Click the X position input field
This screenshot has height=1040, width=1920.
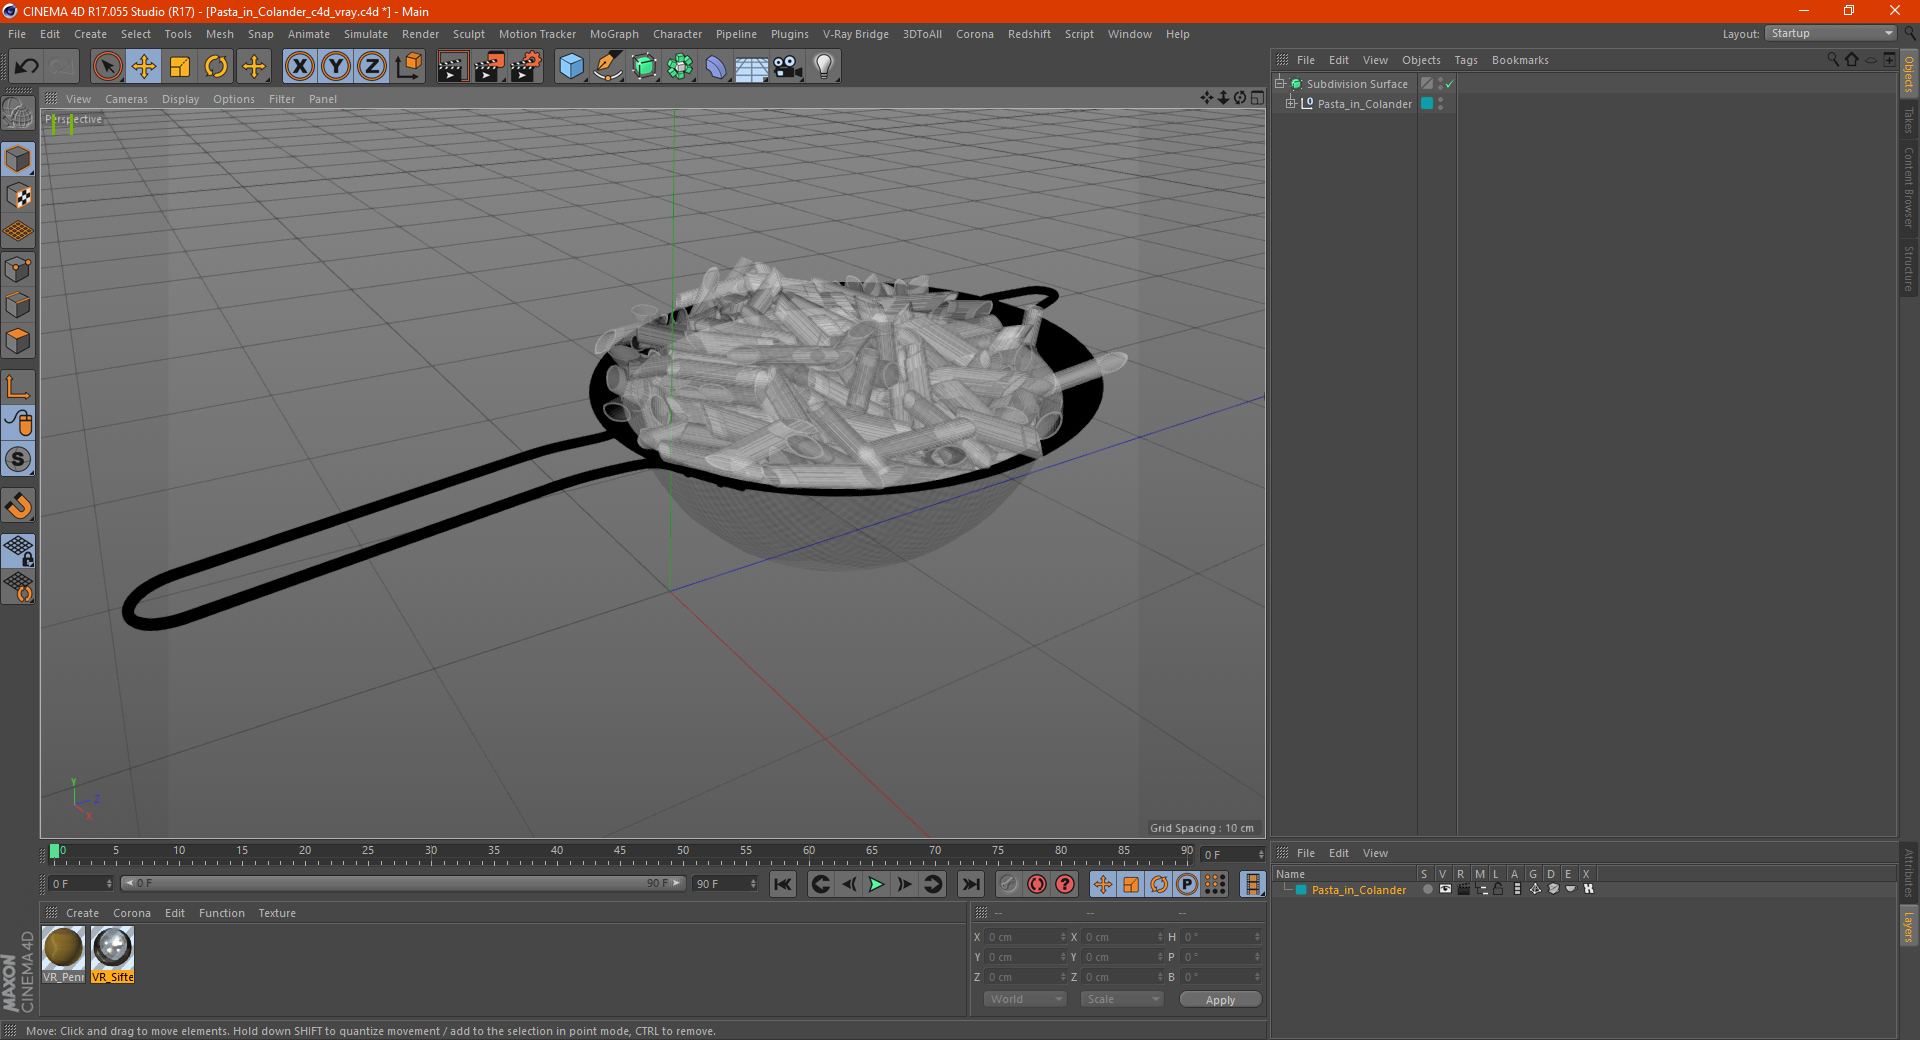pyautogui.click(x=1027, y=937)
